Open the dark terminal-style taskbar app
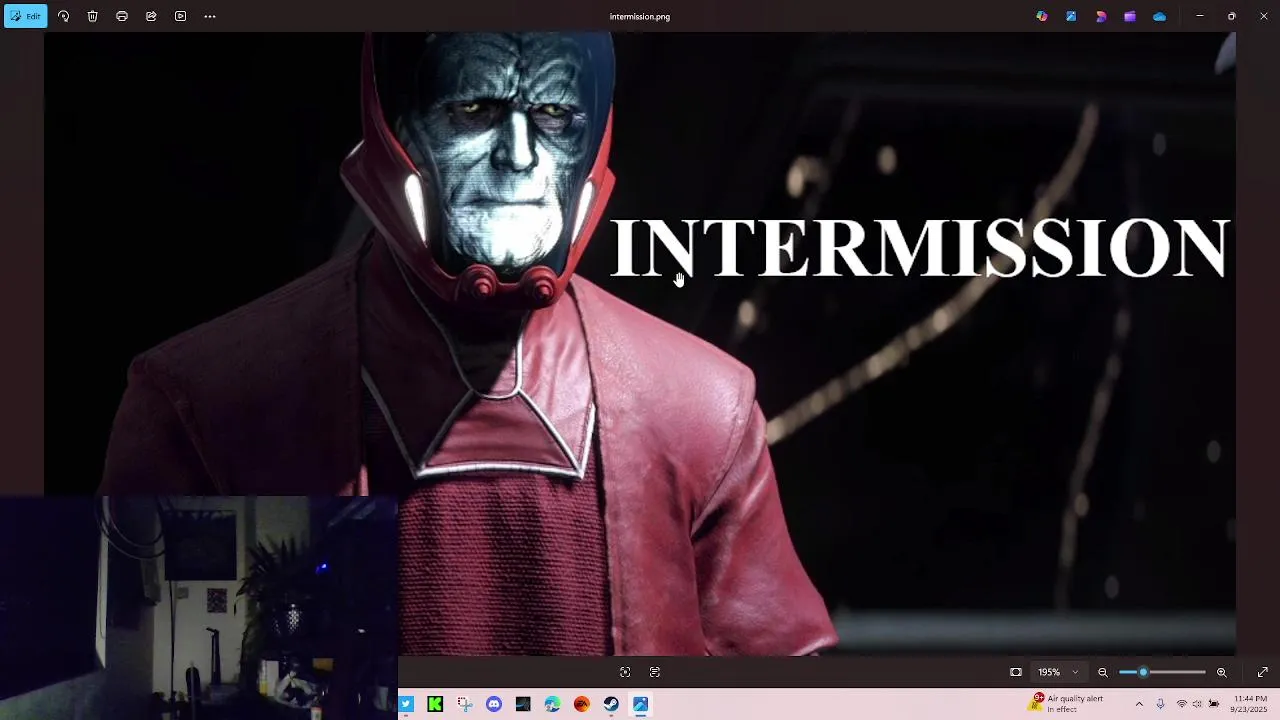 coord(523,704)
